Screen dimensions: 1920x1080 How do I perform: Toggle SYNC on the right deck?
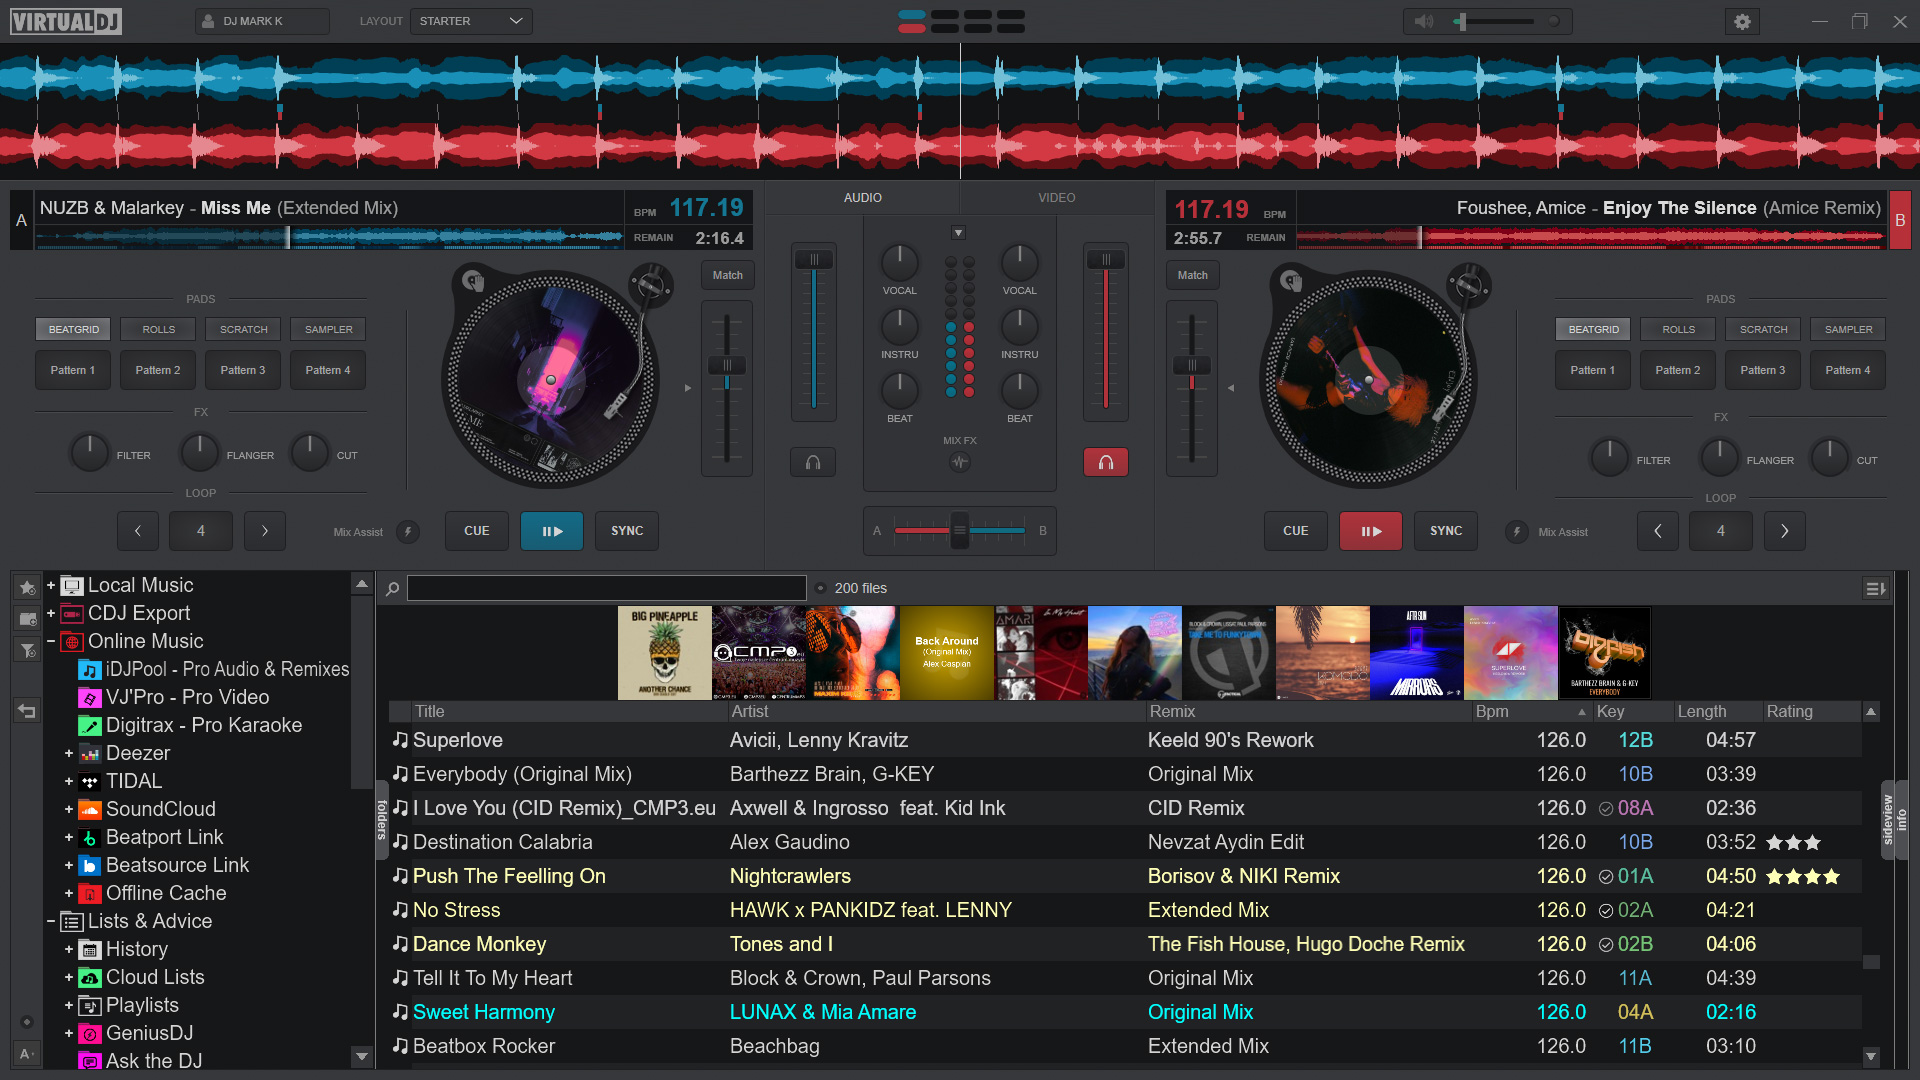pyautogui.click(x=1447, y=530)
